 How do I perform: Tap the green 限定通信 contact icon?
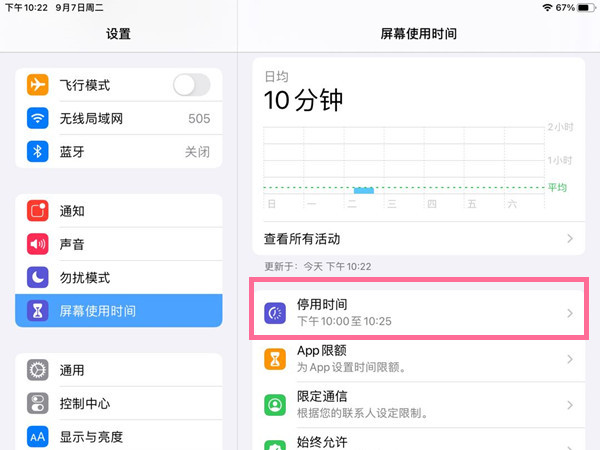(x=275, y=404)
